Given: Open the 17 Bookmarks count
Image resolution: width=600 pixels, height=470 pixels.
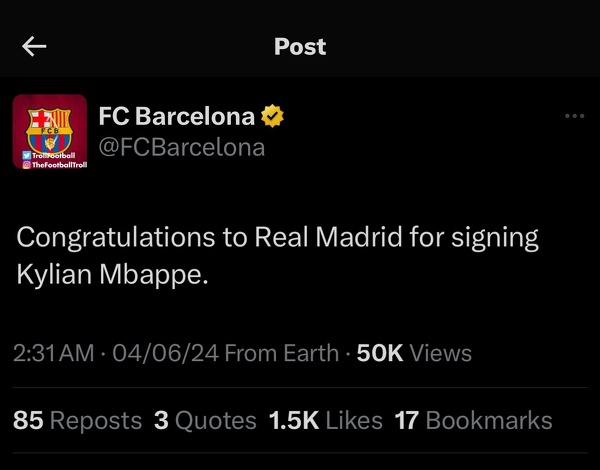Looking at the screenshot, I should click(x=473, y=421).
